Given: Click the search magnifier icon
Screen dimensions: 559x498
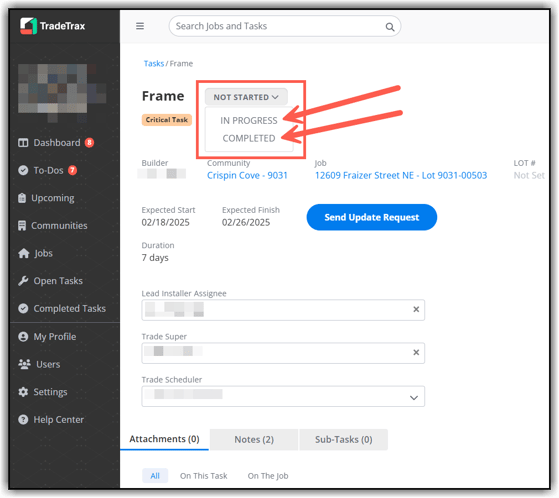Looking at the screenshot, I should coord(390,27).
